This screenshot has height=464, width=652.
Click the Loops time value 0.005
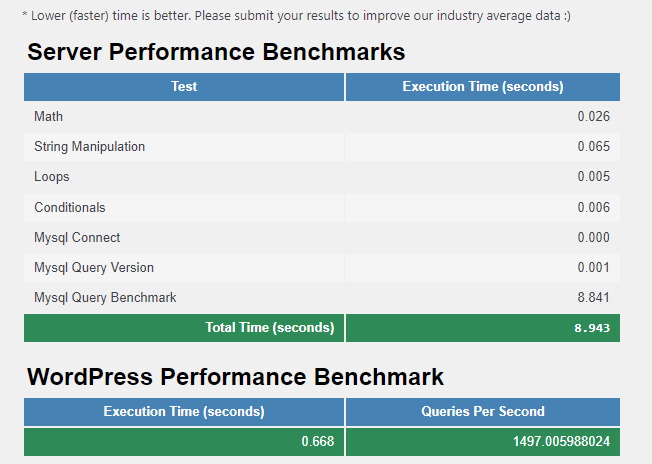[x=593, y=176]
